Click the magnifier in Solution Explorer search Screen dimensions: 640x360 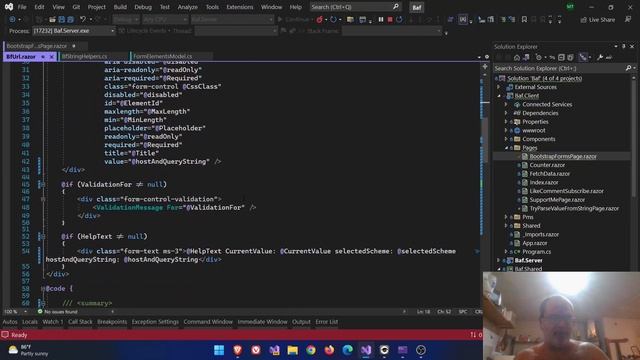pos(628,68)
